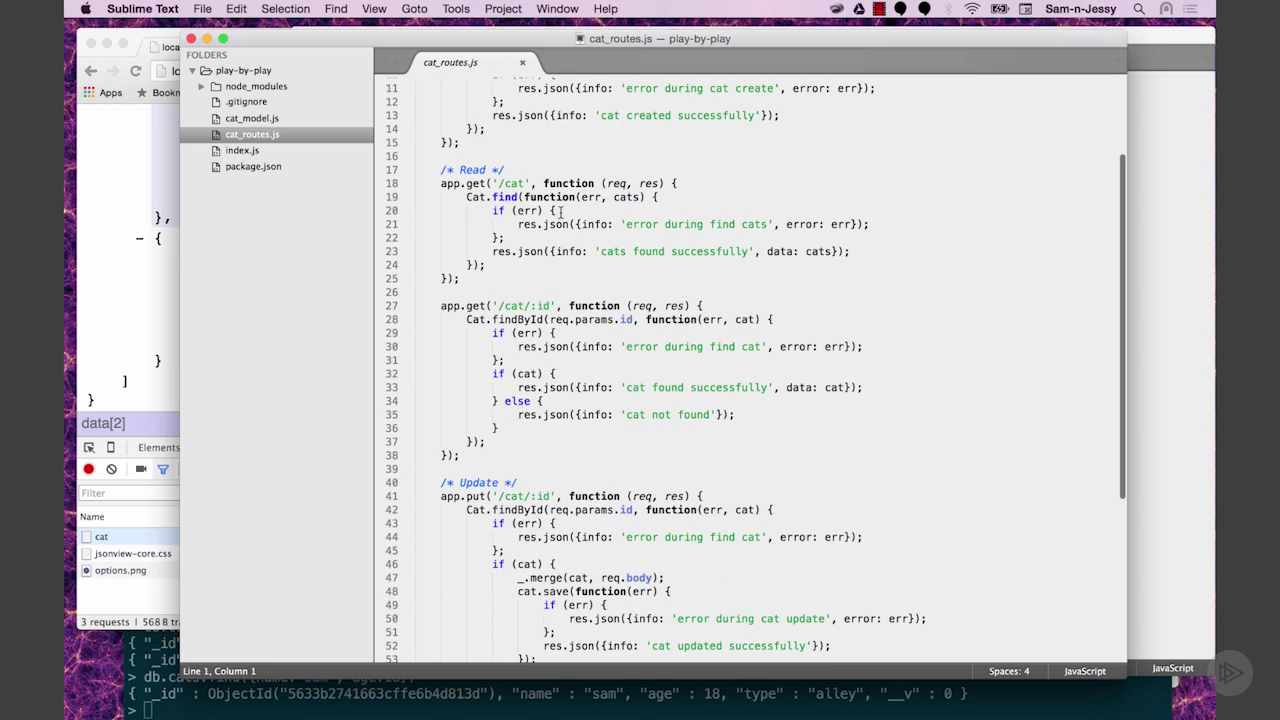The height and width of the screenshot is (720, 1280).
Task: Expand the node_modules folder
Action: tap(201, 87)
